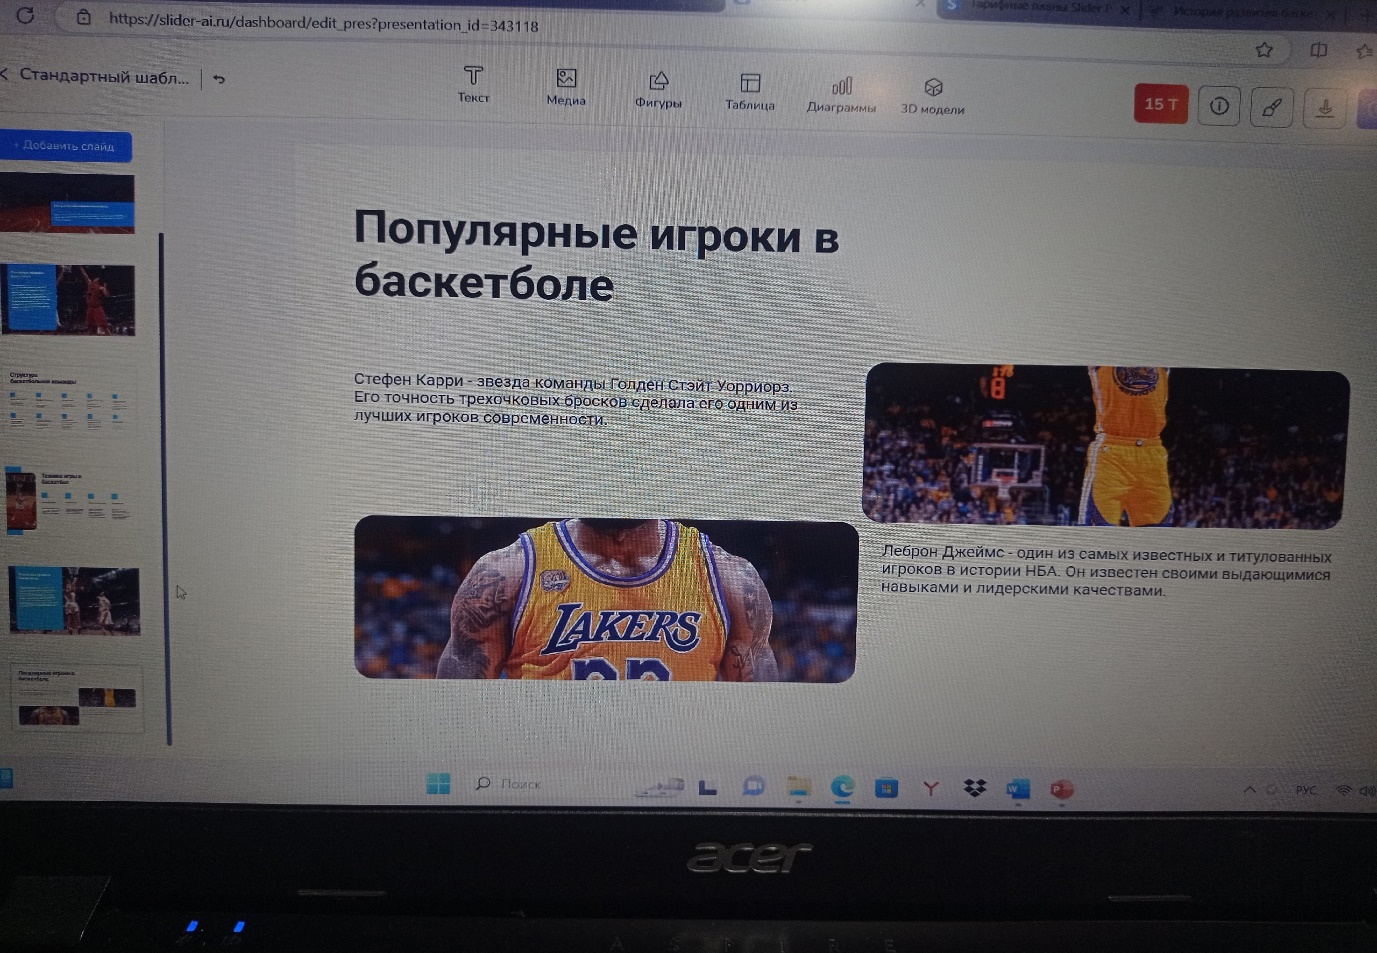The height and width of the screenshot is (953, 1377).
Task: Click the slide panel vertical scrollbar
Action: (x=165, y=488)
